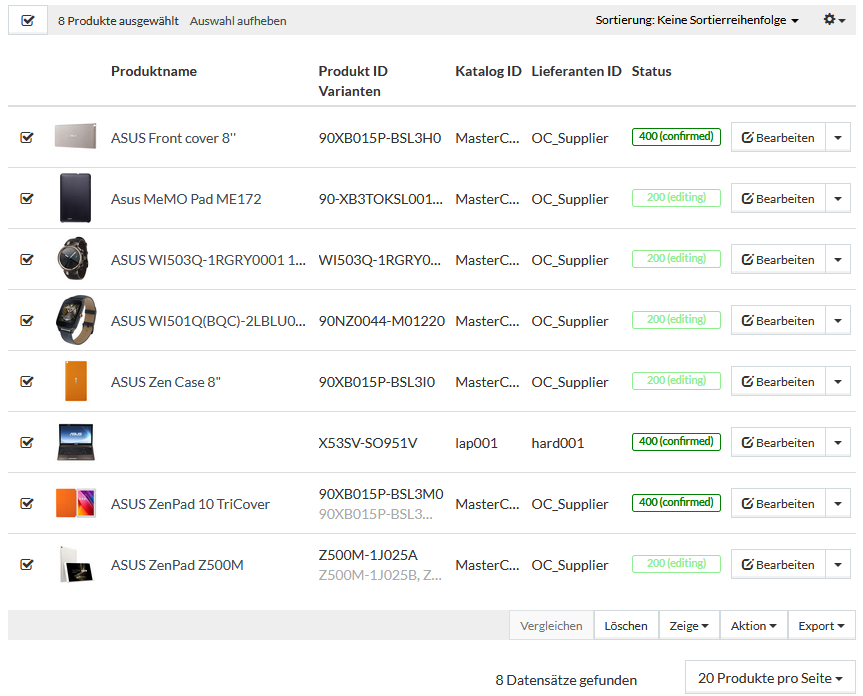Screen dimensions: 863x696
Task: Click Bearbeiten for ASUS WI503Q-1RGRY0001
Action: [778, 260]
